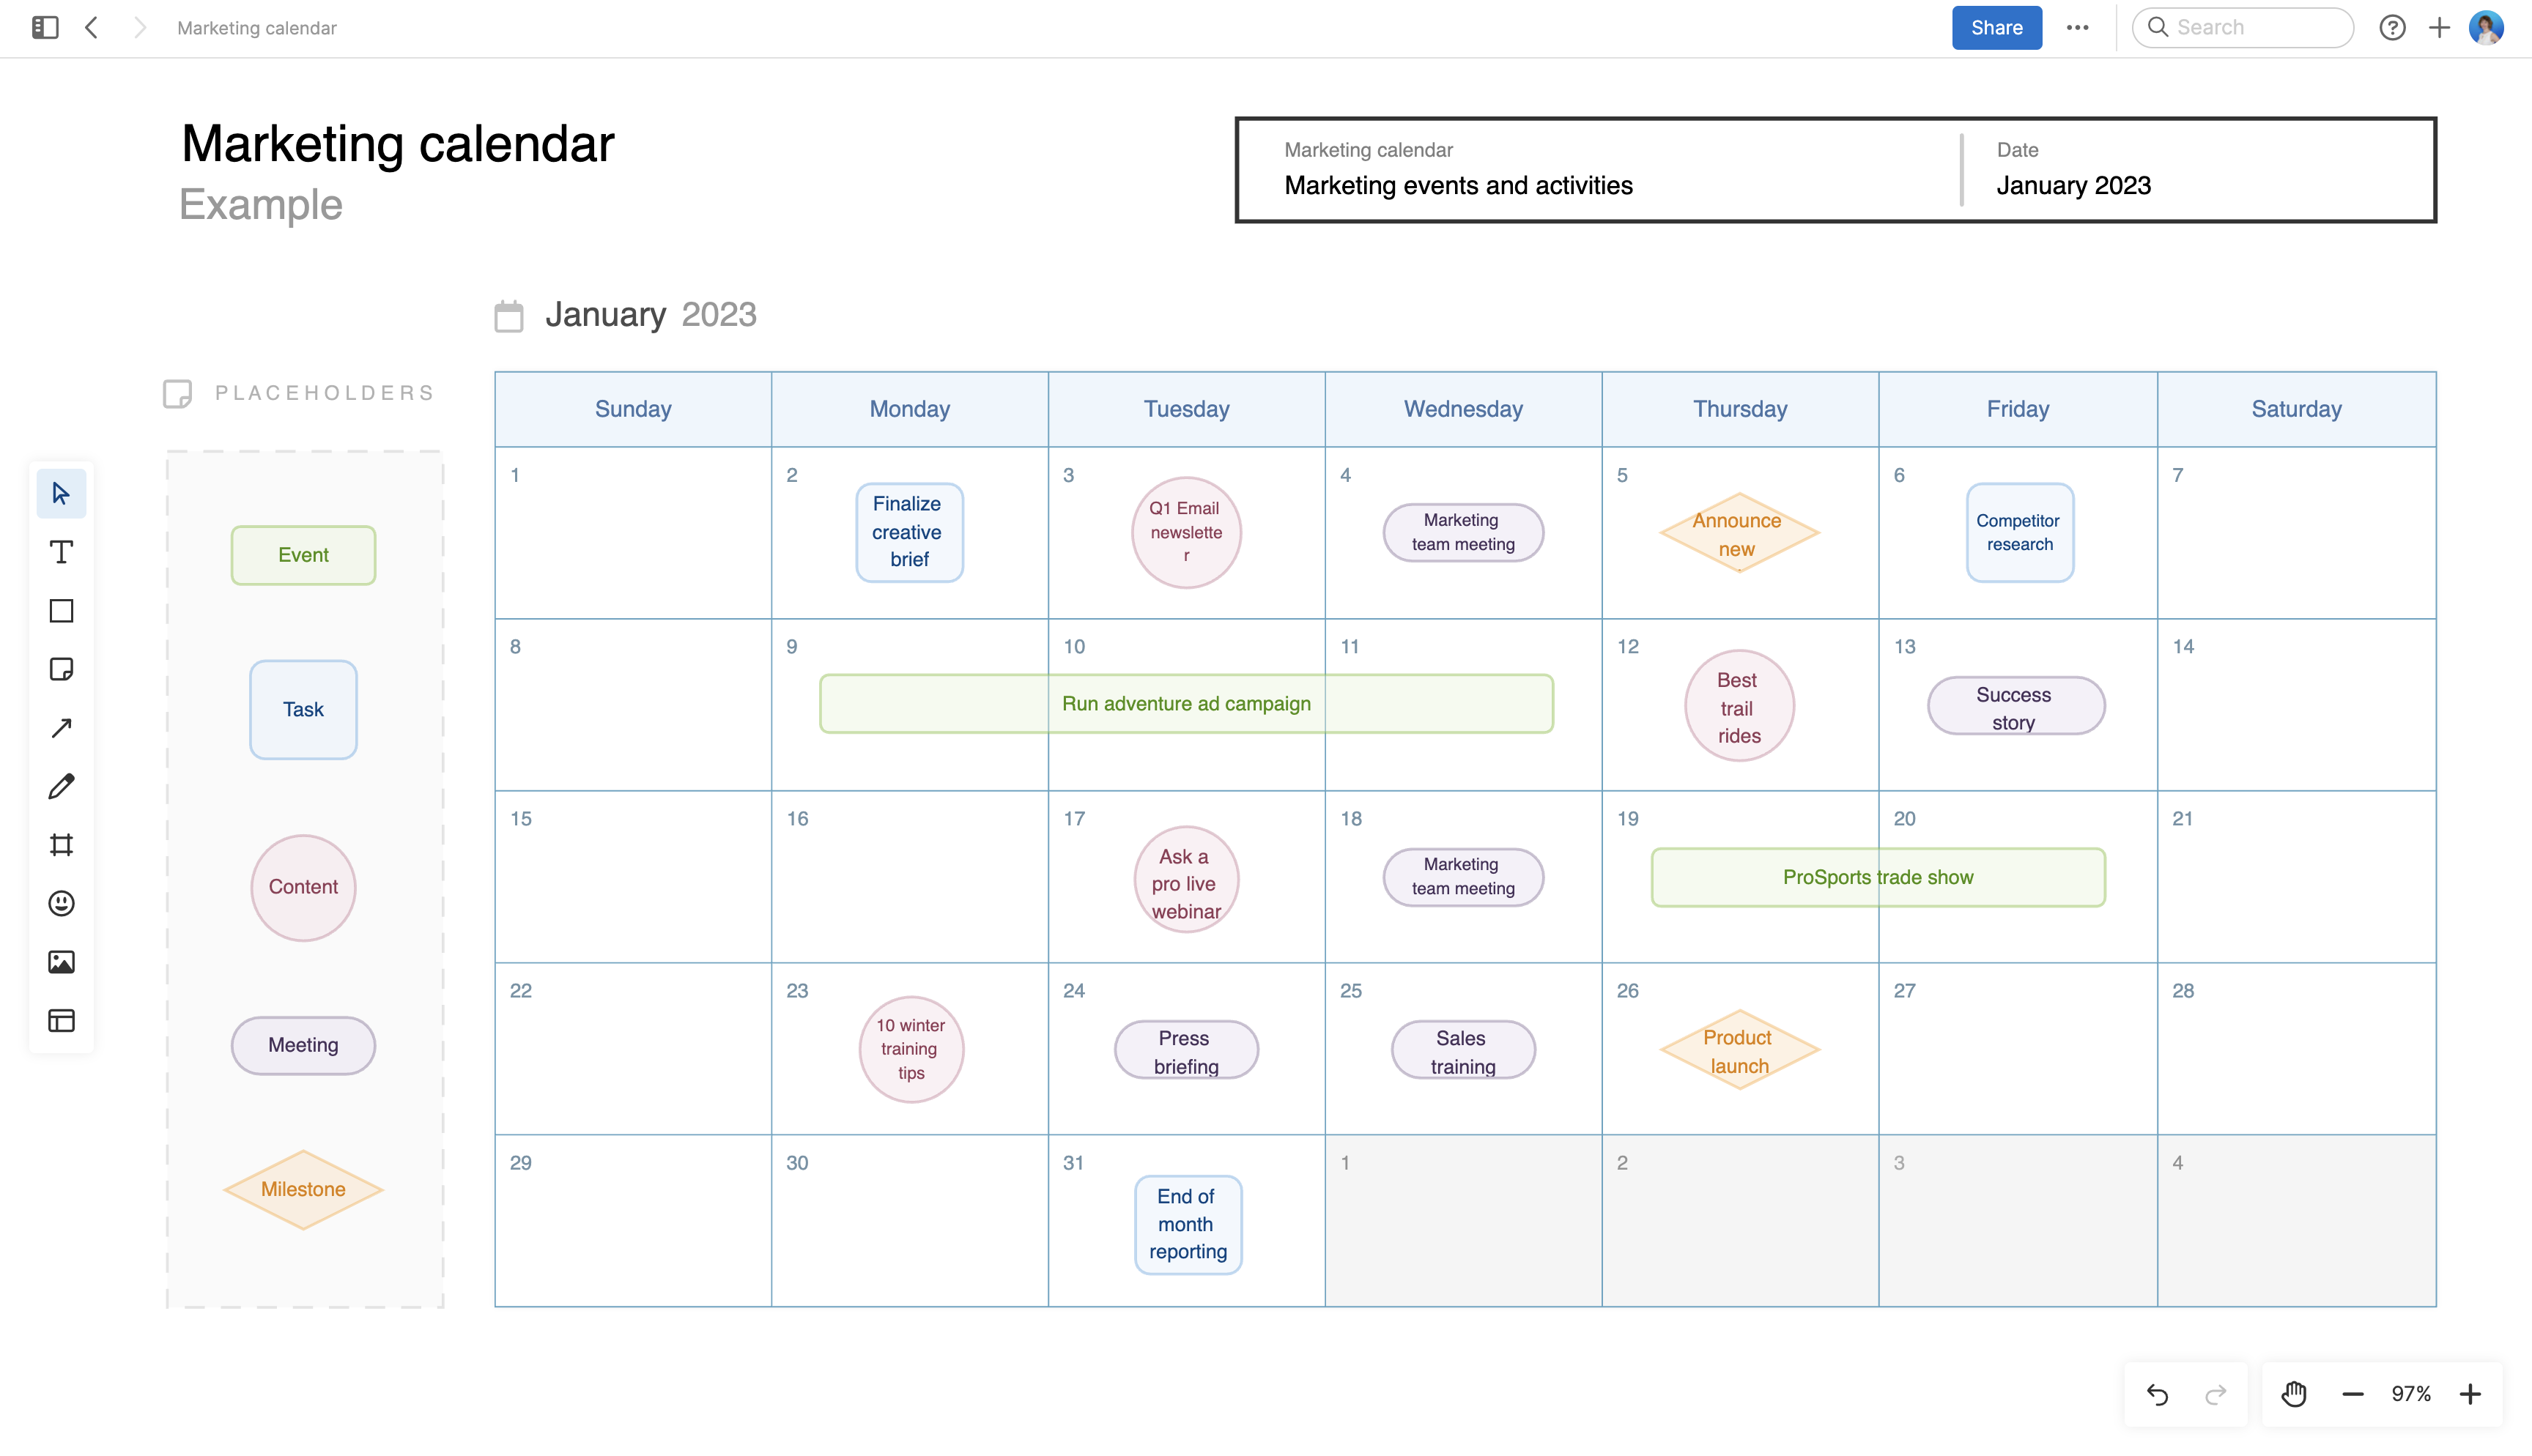
Task: Pick the connector arrow tool
Action: click(61, 727)
